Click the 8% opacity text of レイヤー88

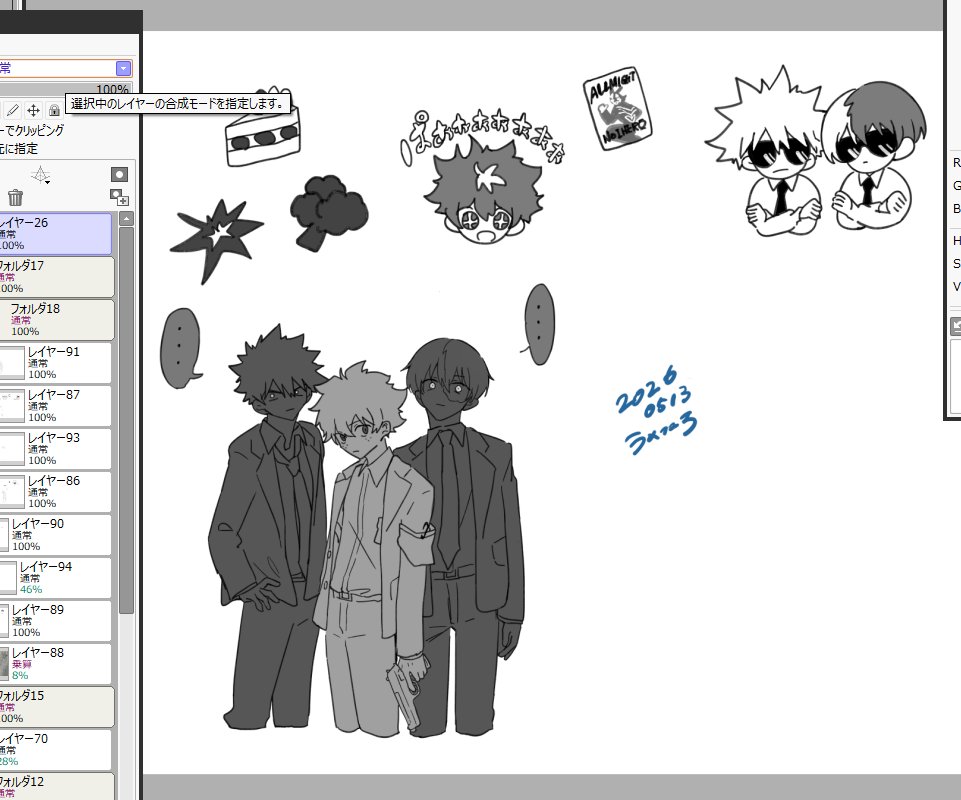[x=20, y=675]
